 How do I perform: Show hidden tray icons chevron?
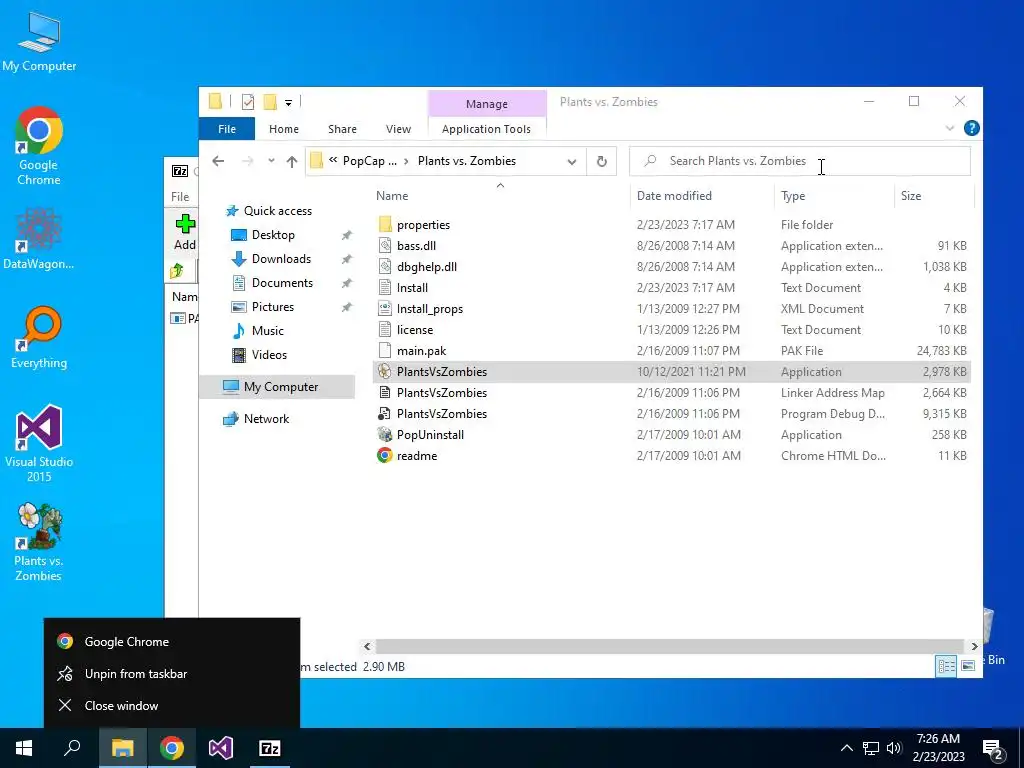(846, 748)
